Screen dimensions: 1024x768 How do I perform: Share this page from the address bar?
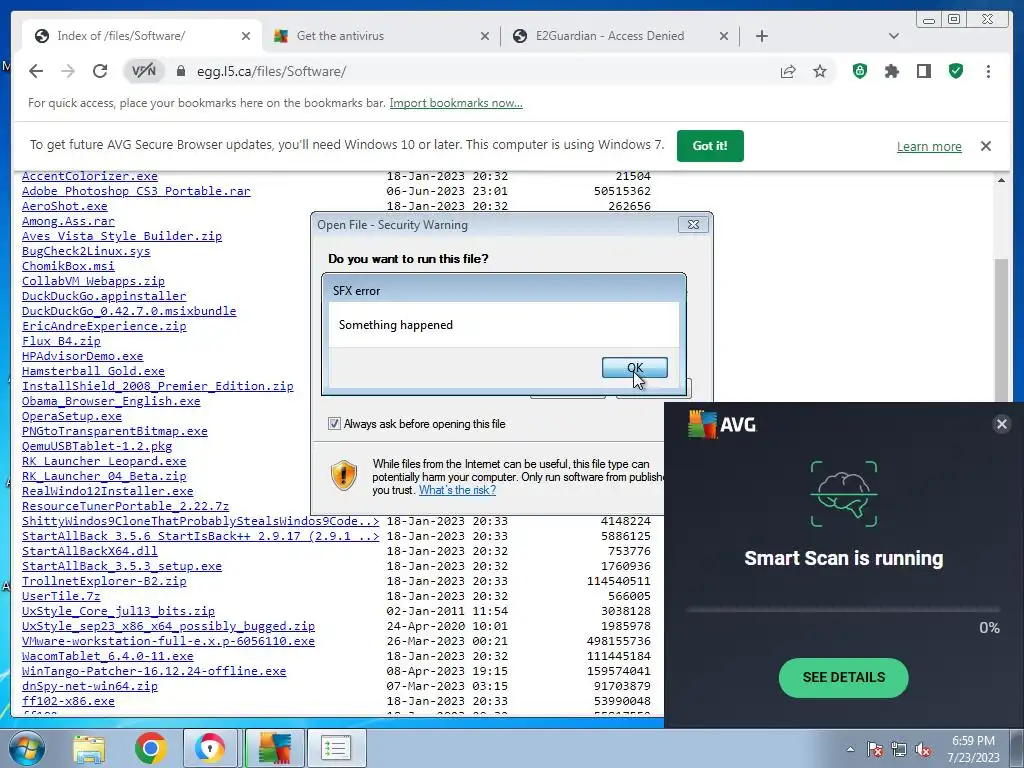[788, 71]
